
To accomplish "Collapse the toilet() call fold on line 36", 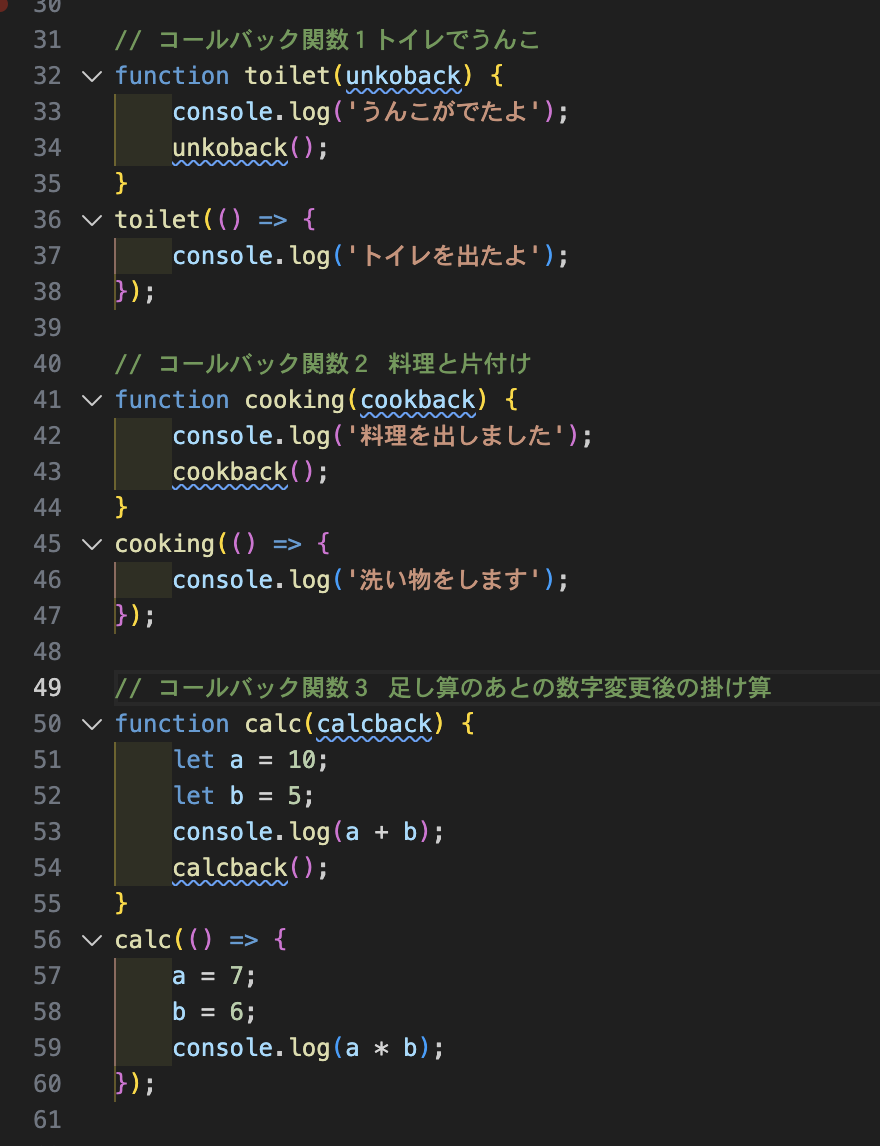I will [x=92, y=220].
